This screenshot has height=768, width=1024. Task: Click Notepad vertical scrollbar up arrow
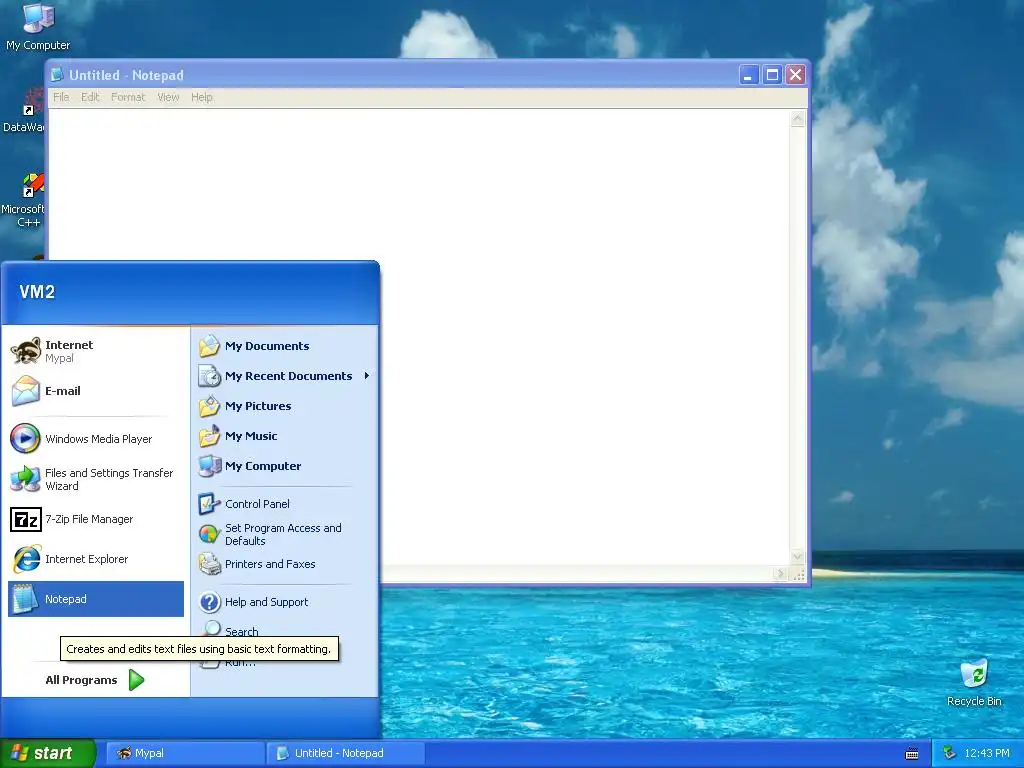click(797, 119)
